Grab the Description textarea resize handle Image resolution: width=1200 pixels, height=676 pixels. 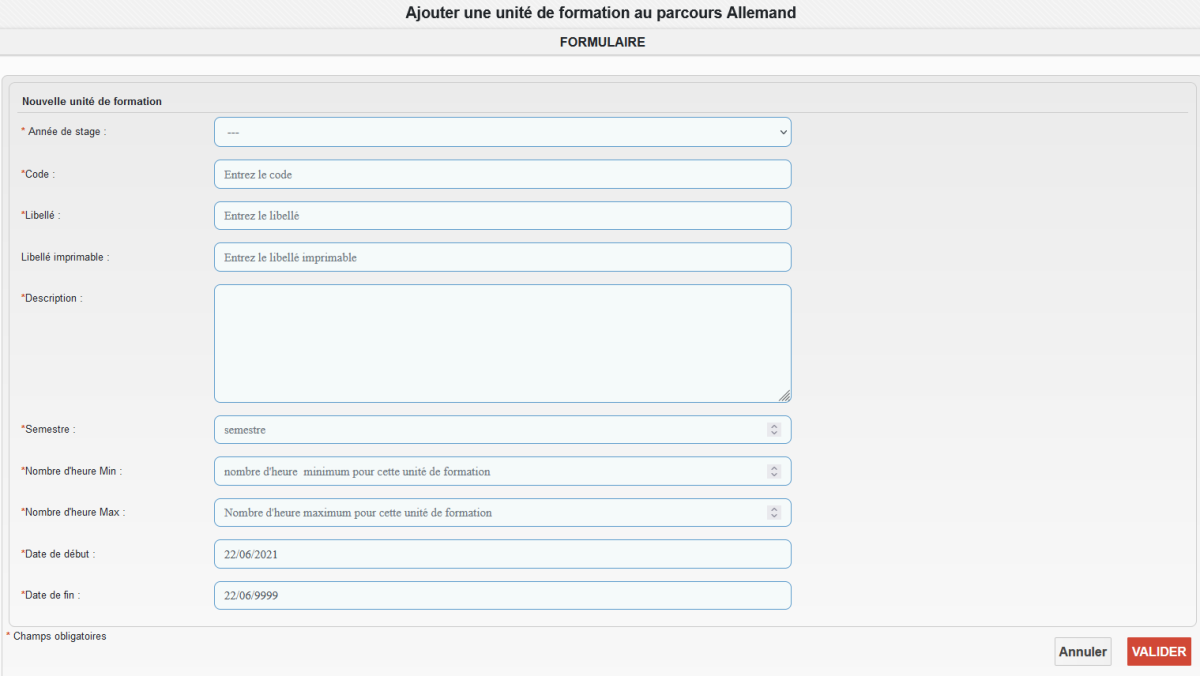coord(785,396)
